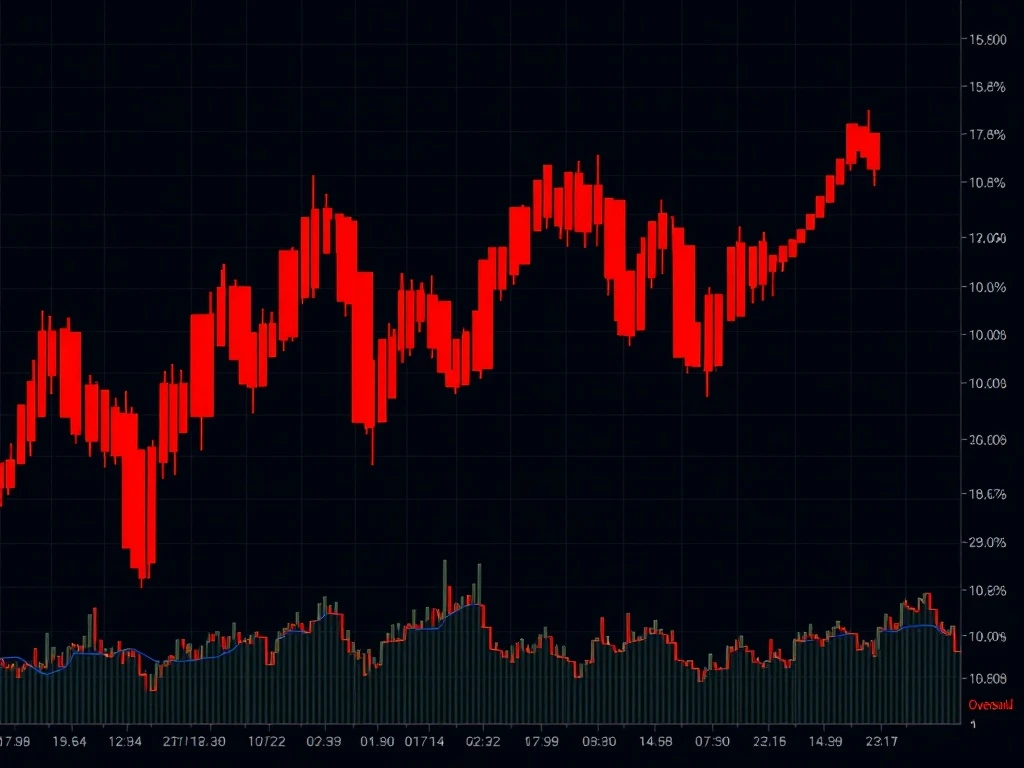Click the time label ending in 18.30
The image size is (1024, 768).
coord(194,741)
